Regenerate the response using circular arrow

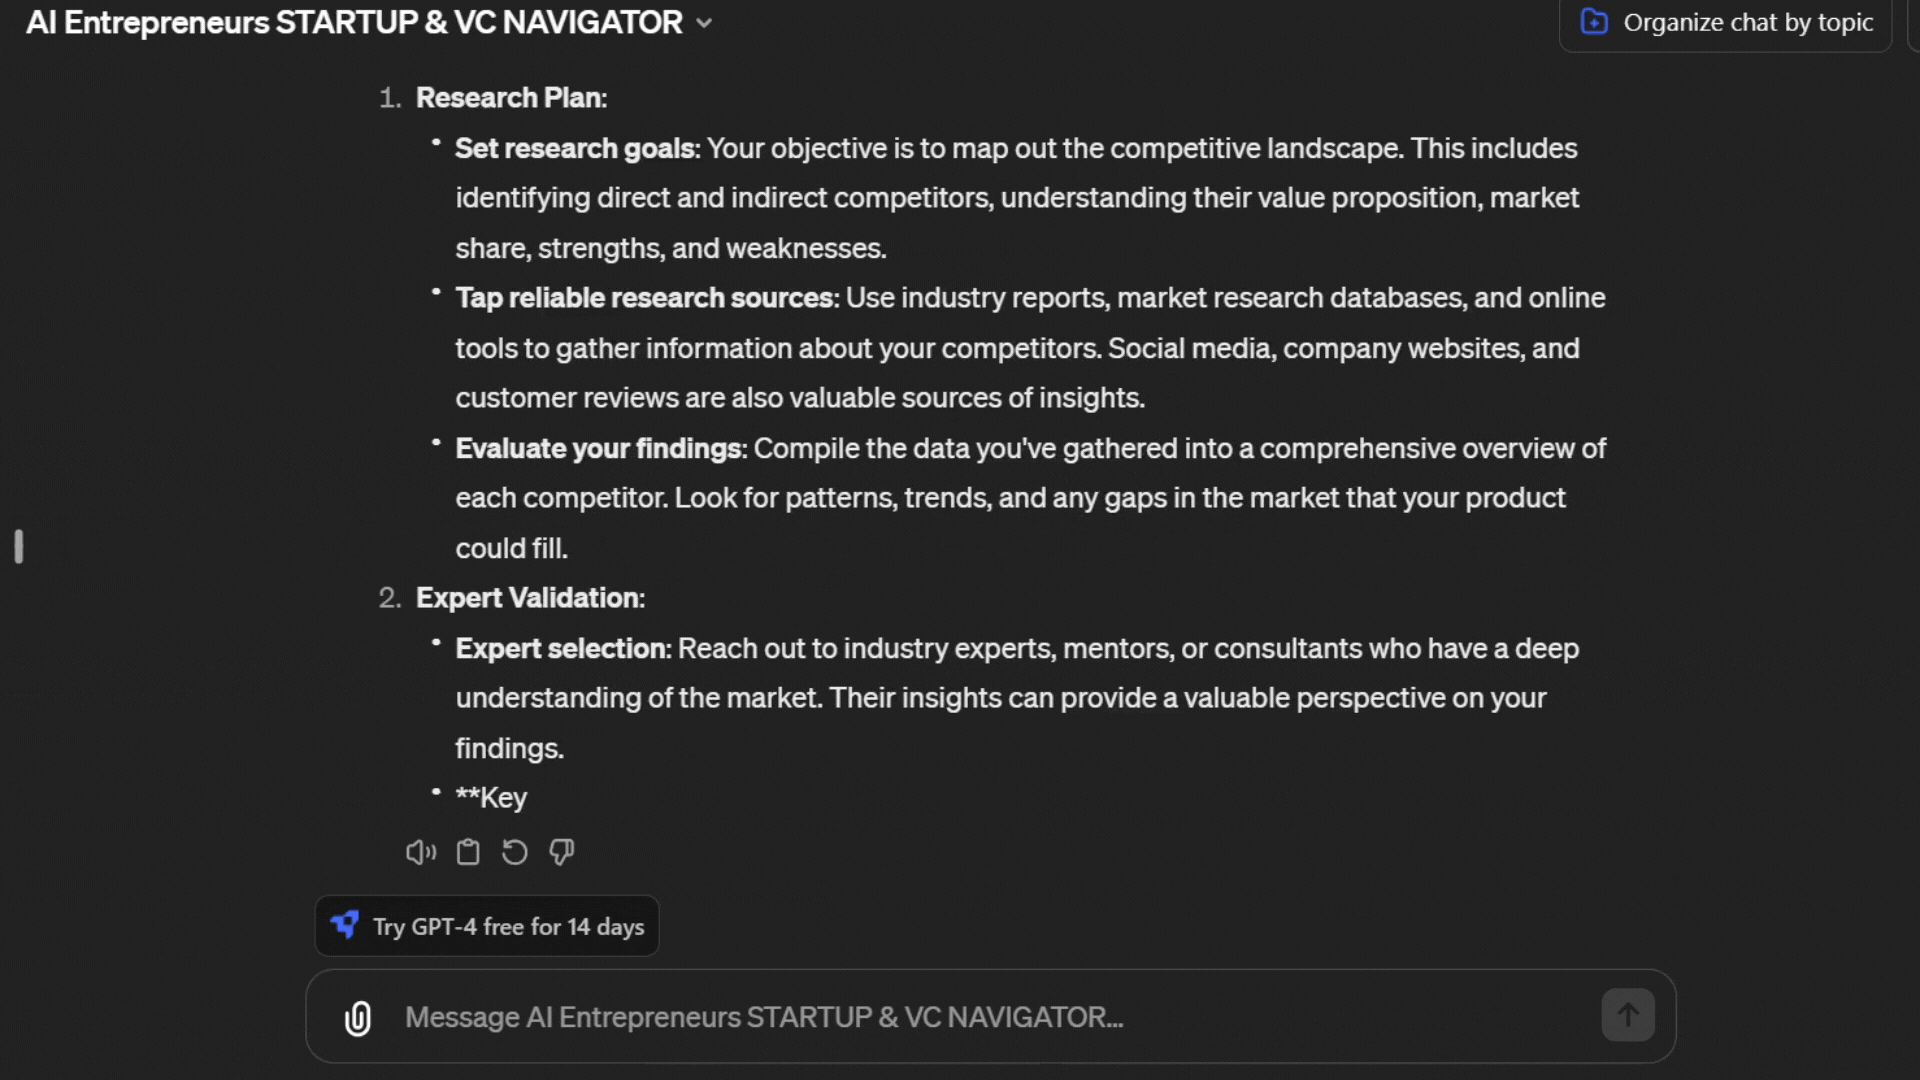[515, 852]
